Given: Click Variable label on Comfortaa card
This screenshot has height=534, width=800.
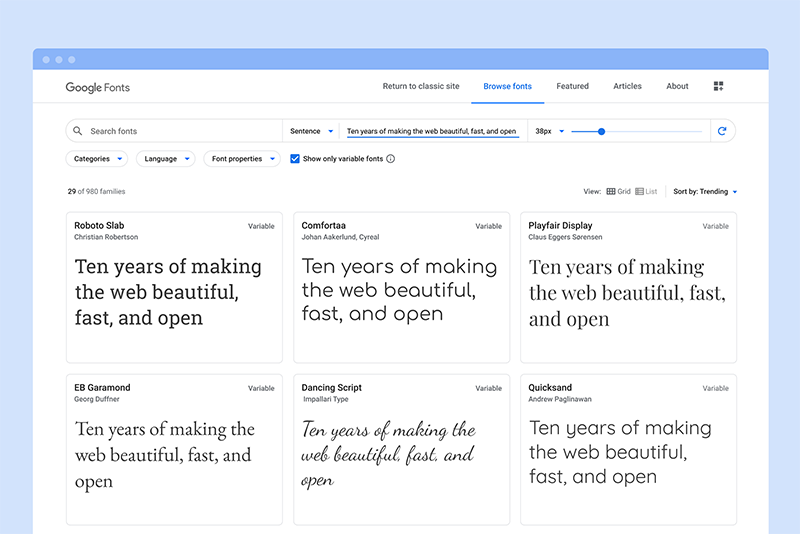Looking at the screenshot, I should click(488, 226).
